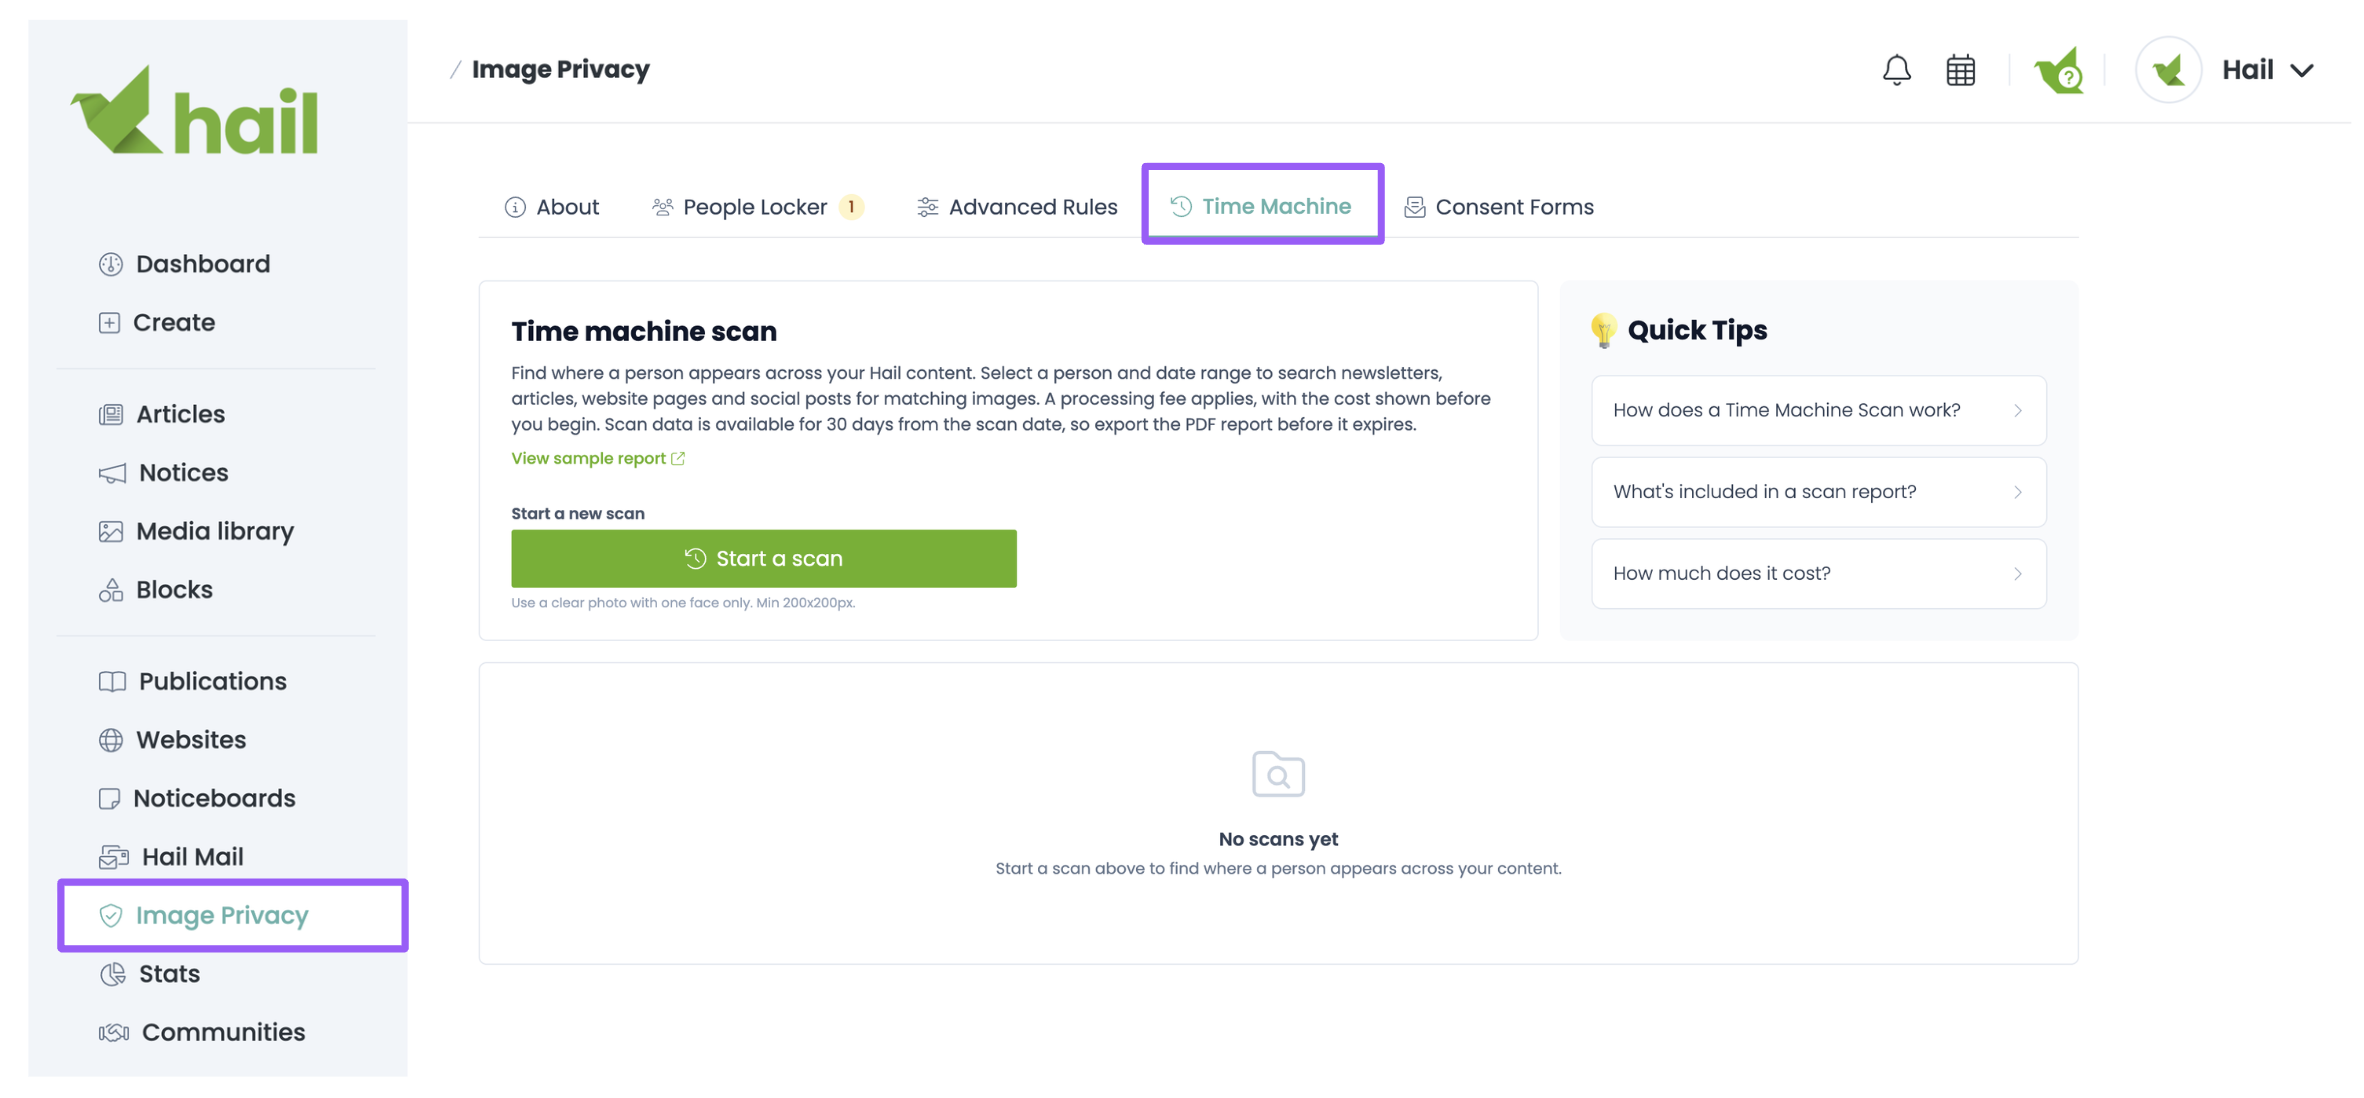Expand 'How much does it cost?' tip

pos(1818,574)
